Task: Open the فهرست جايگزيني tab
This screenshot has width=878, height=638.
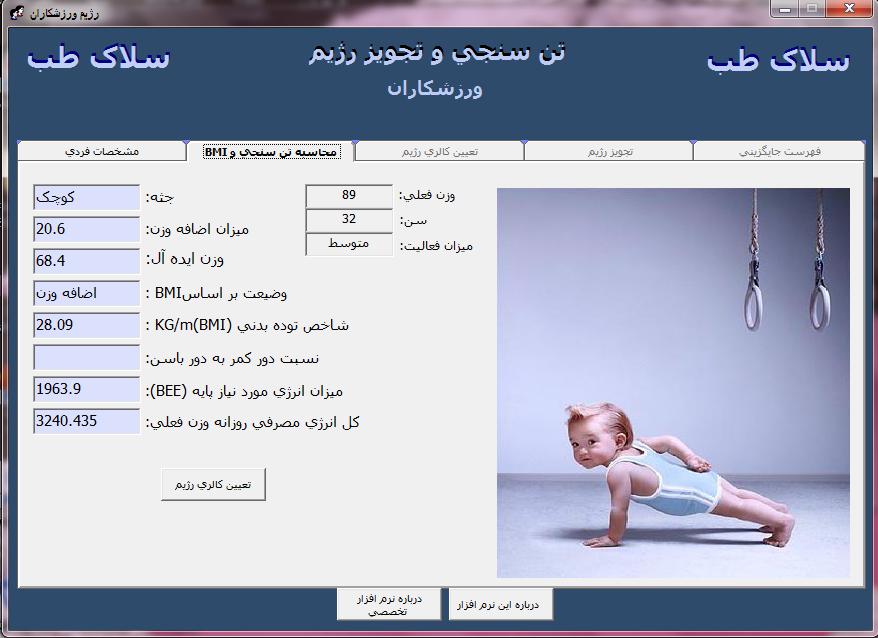Action: tap(779, 151)
